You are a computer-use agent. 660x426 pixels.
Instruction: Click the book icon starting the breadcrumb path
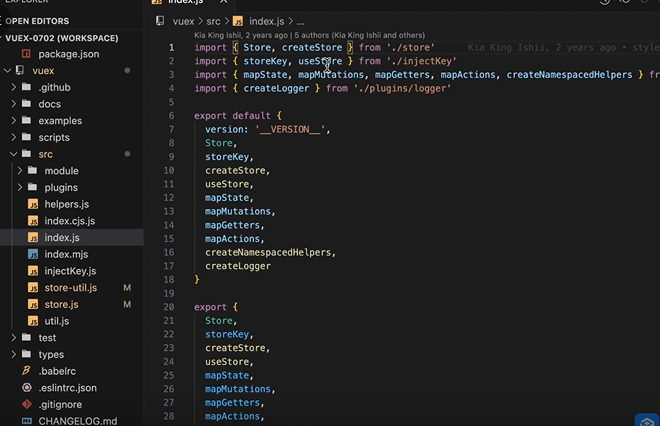[x=160, y=21]
